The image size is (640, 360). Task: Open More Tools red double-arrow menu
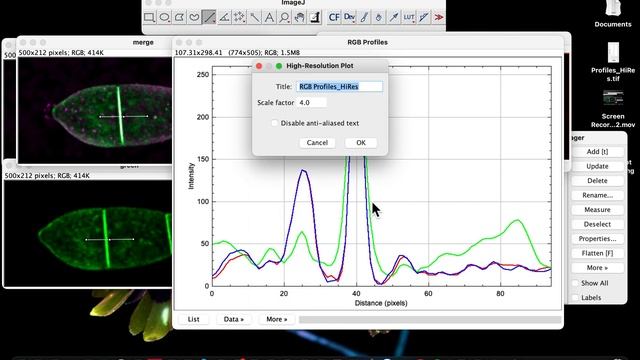439,17
